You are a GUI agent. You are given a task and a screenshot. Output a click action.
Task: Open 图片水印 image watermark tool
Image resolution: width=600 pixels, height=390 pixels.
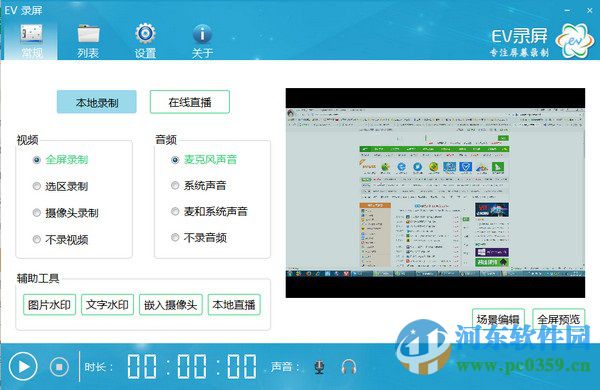point(49,305)
